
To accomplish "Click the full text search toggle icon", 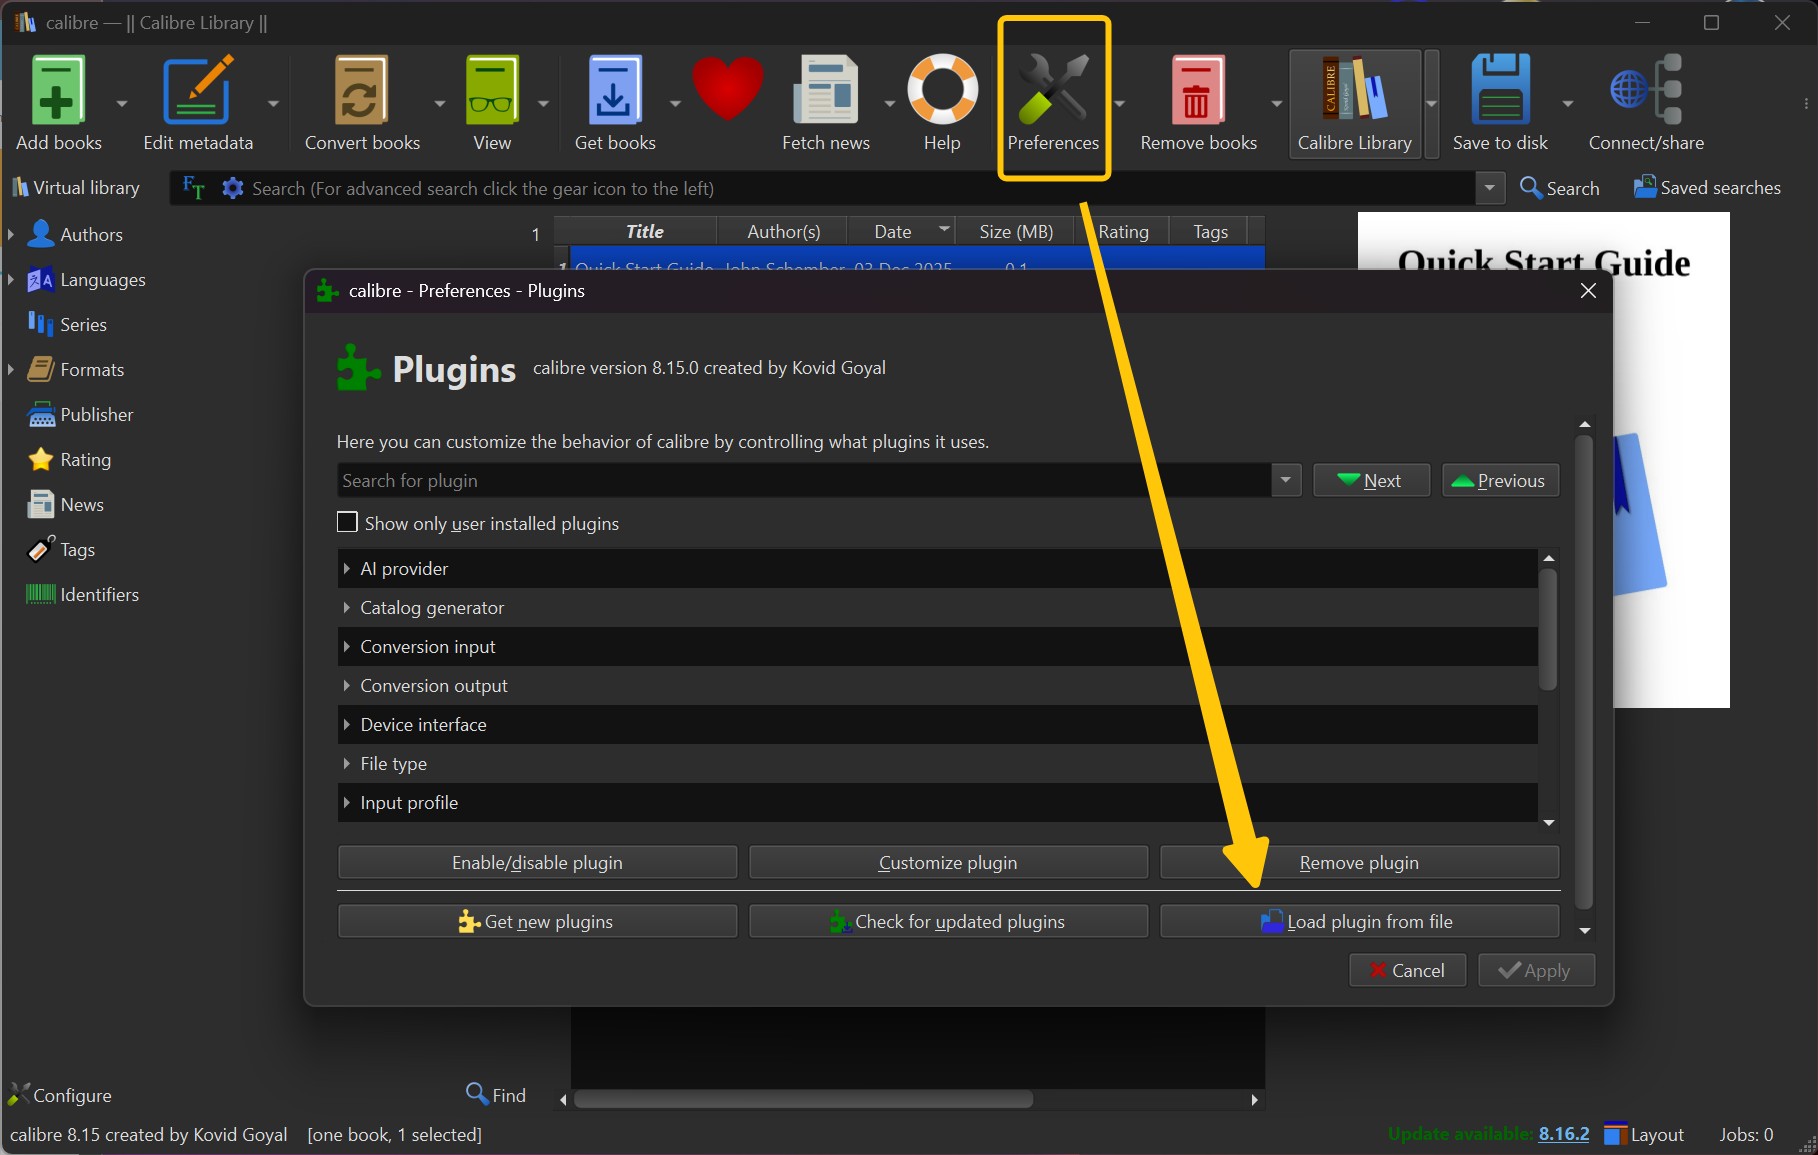I will [191, 188].
